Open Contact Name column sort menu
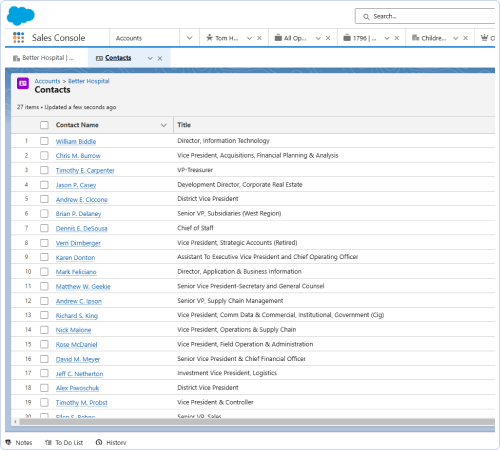 (164, 125)
